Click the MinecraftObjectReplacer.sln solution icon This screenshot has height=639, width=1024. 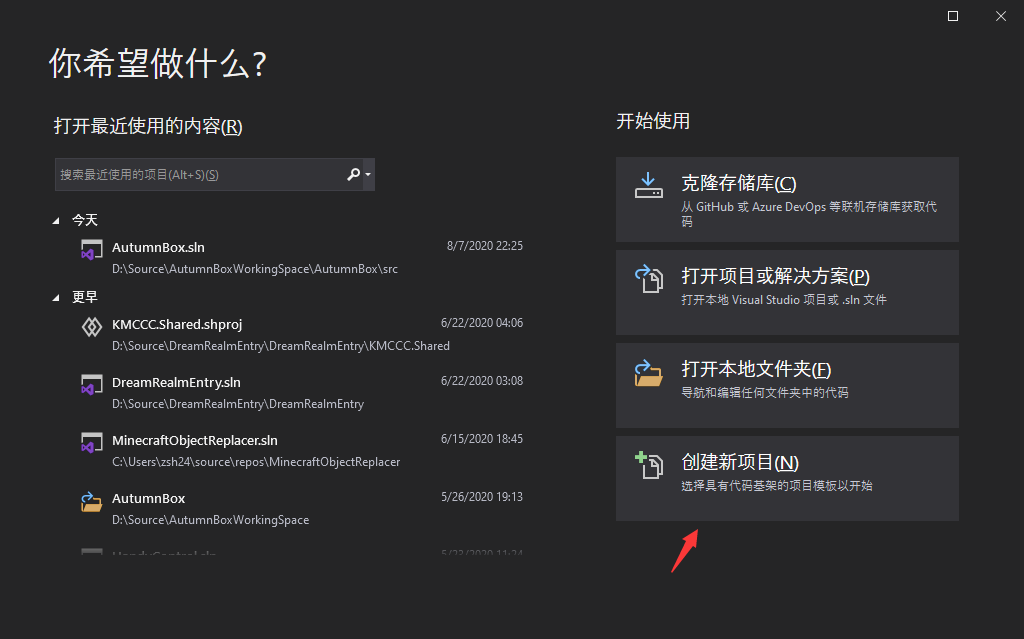pyautogui.click(x=92, y=444)
